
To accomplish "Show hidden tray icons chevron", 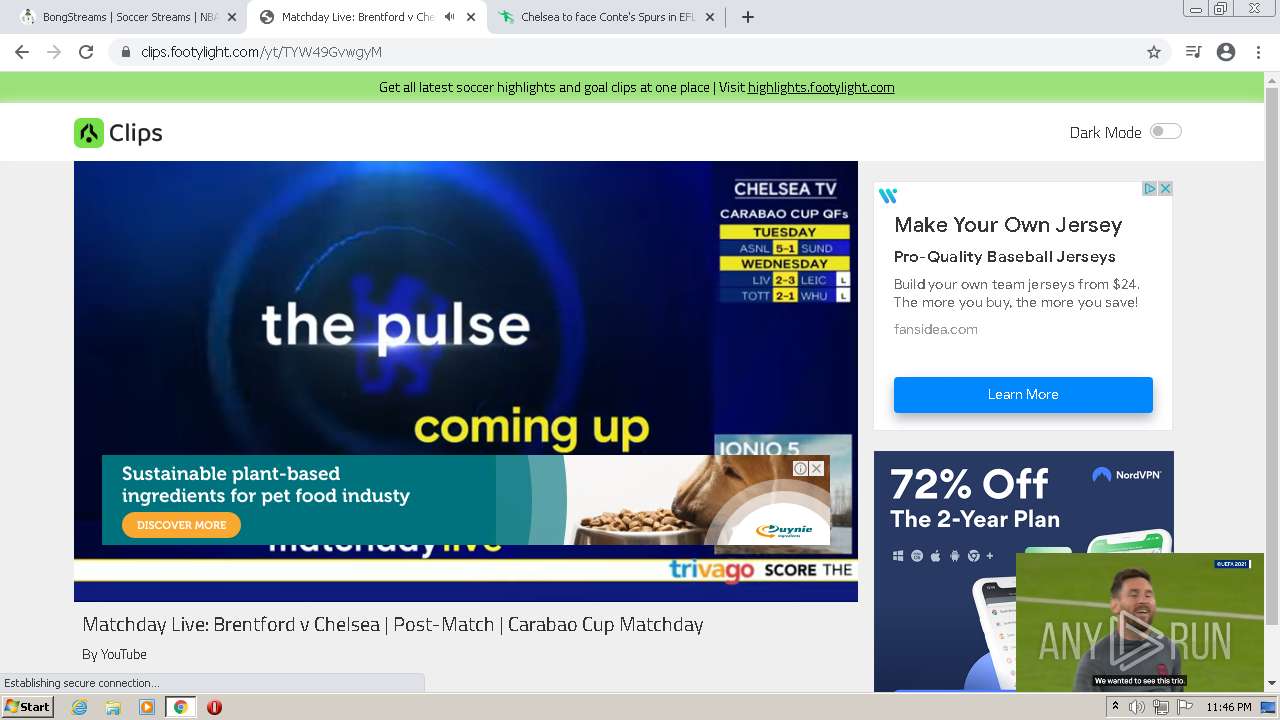I will tap(1116, 707).
